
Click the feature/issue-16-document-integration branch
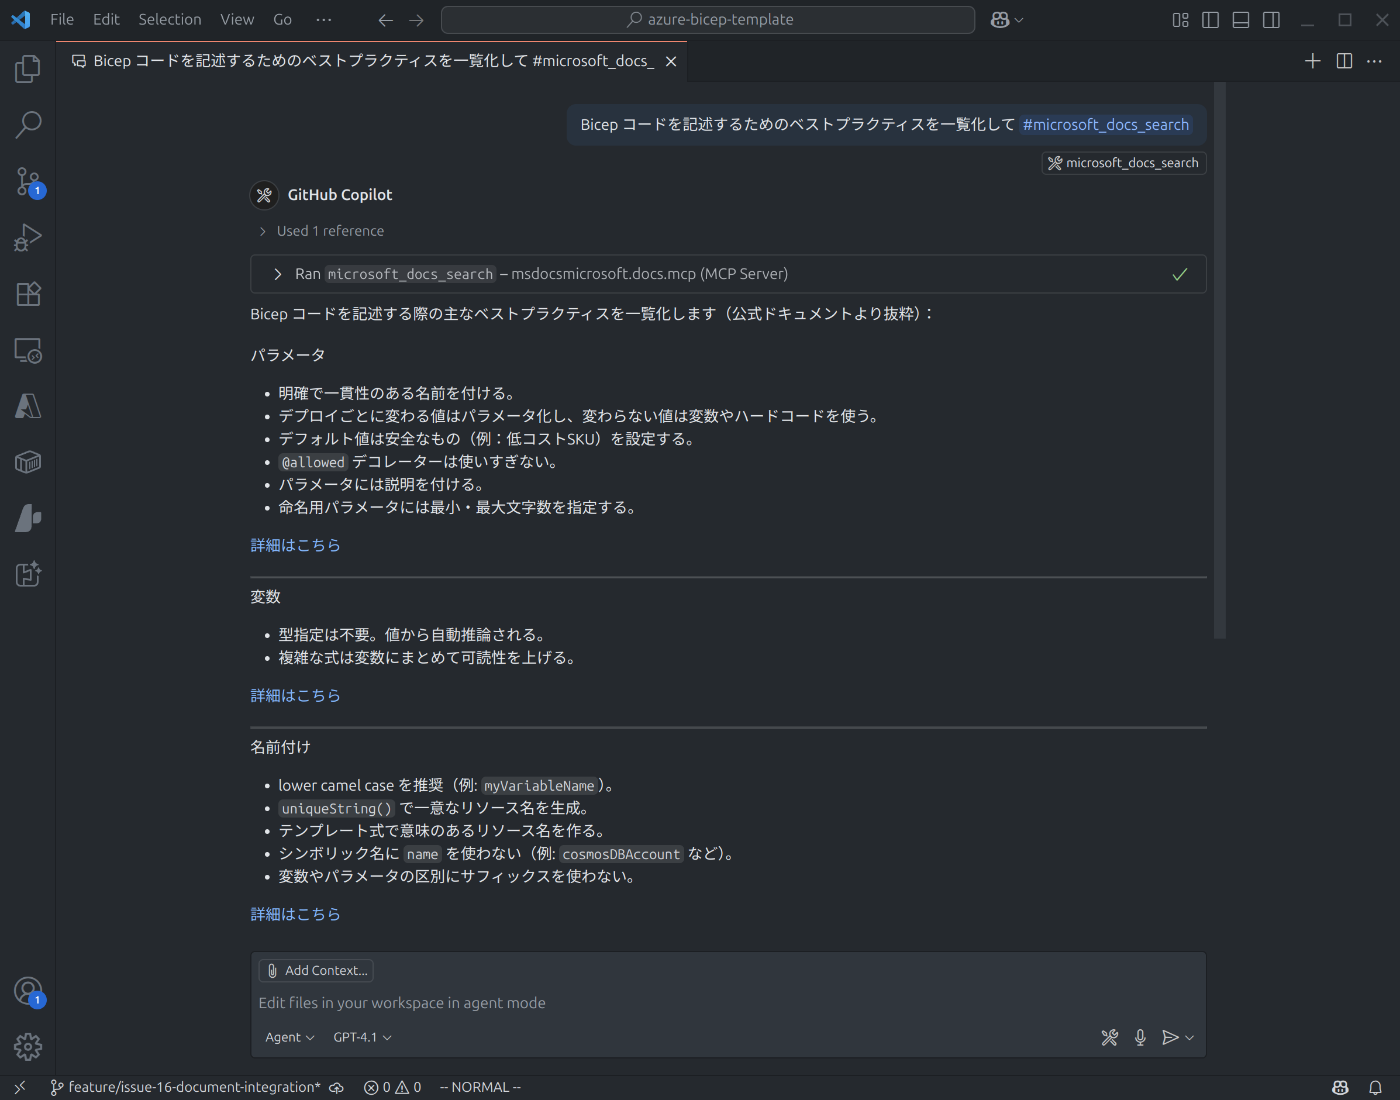[186, 1088]
